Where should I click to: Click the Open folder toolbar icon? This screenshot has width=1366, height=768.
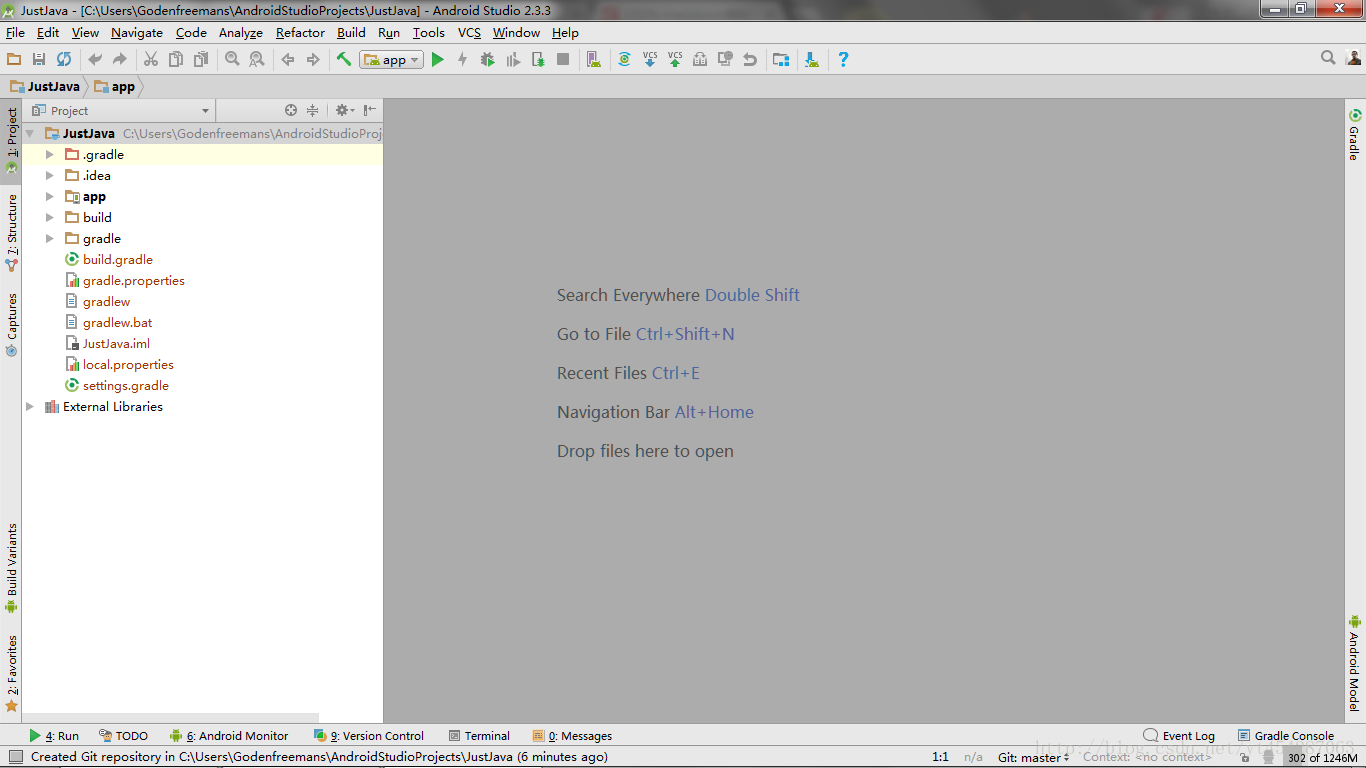point(14,60)
